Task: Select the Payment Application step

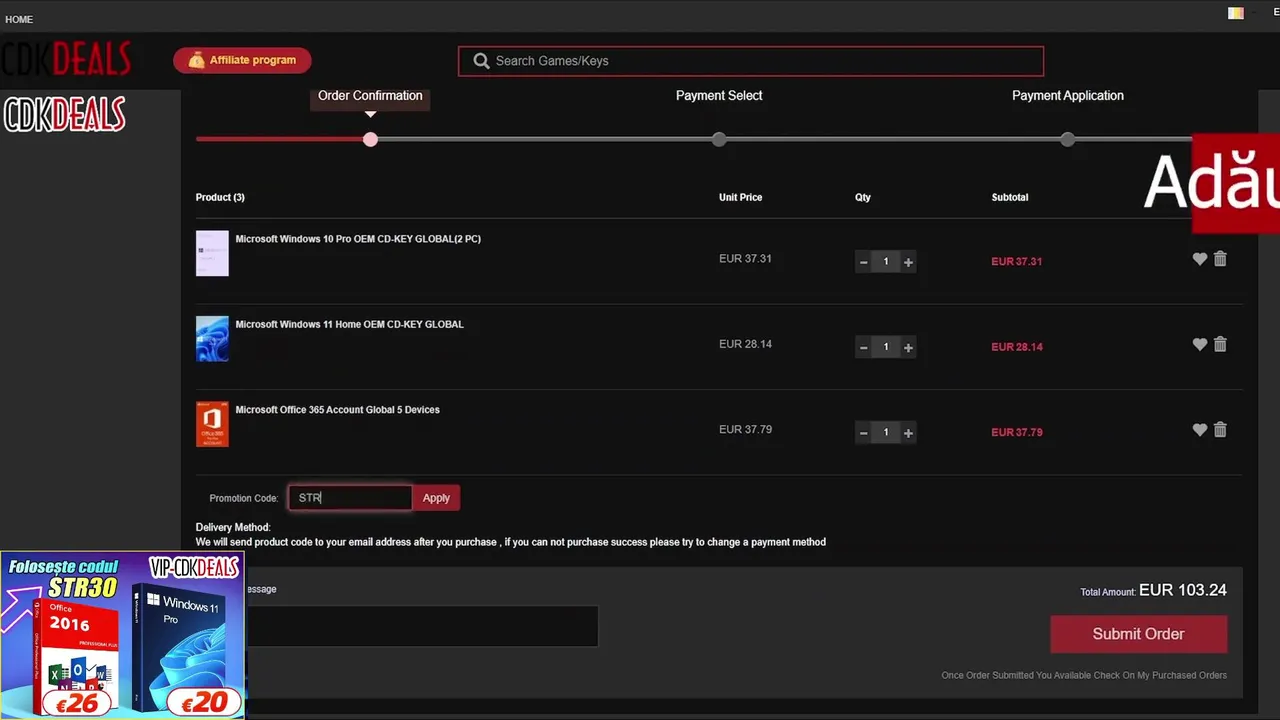Action: (x=1068, y=96)
